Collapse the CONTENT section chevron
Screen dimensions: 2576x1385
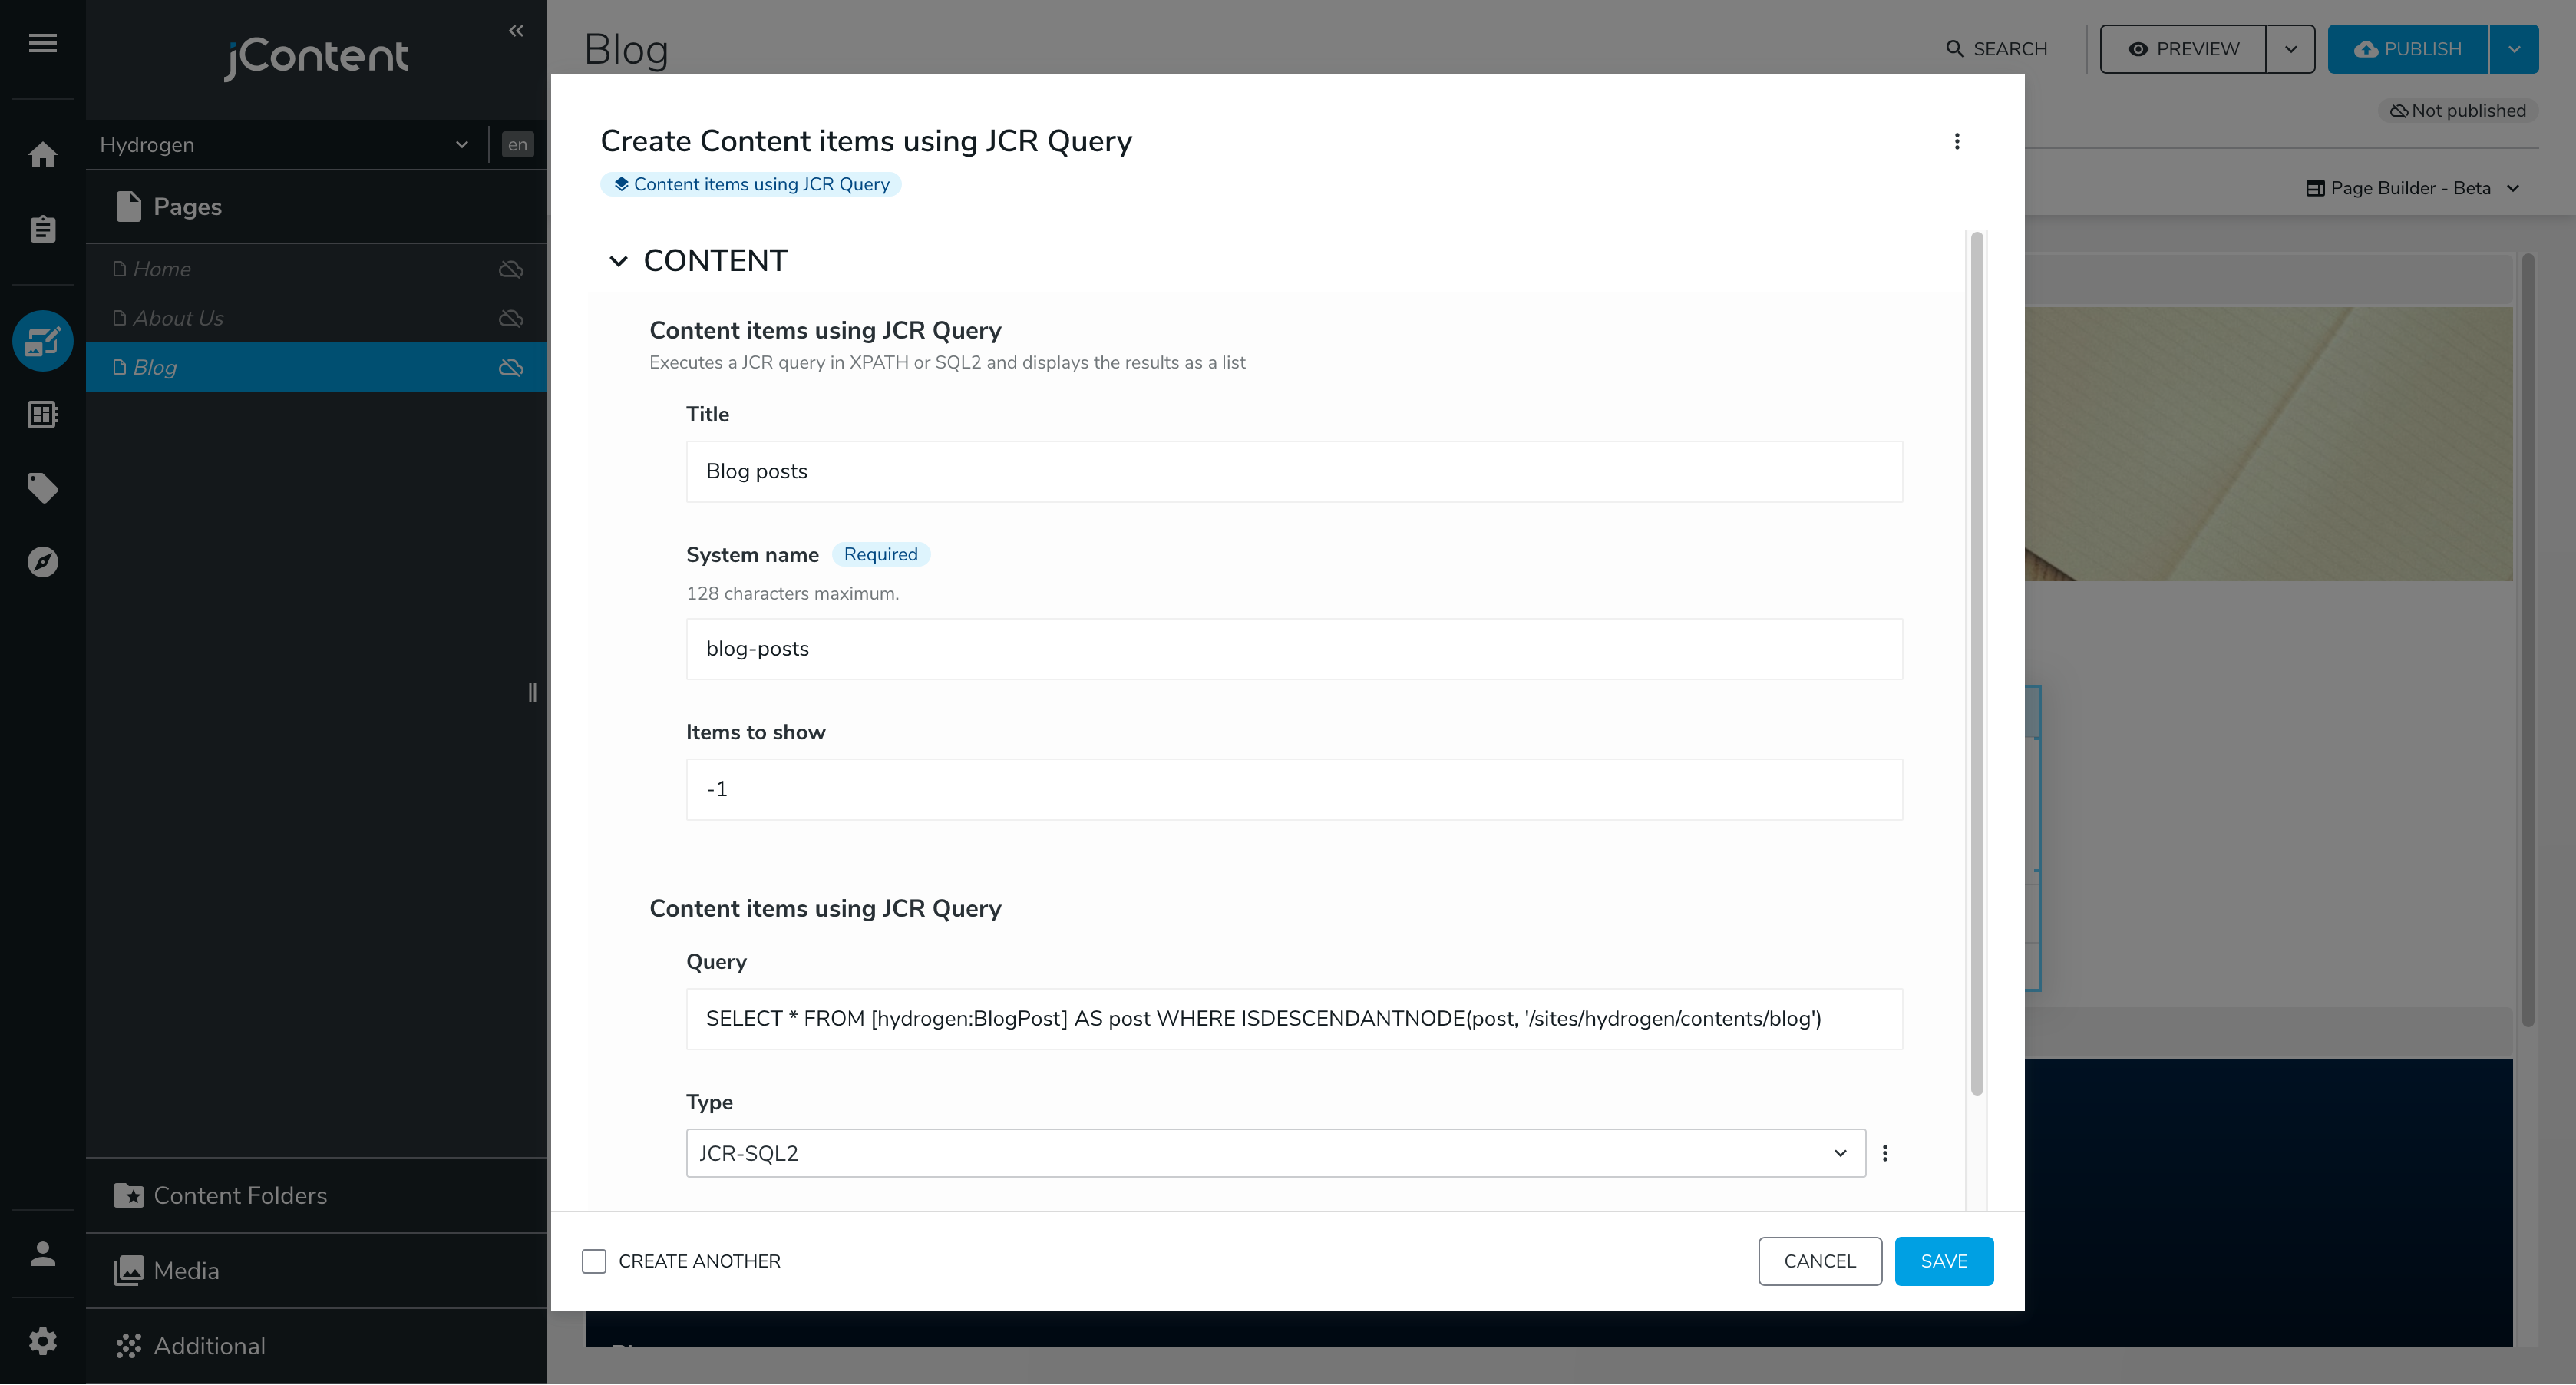click(x=618, y=261)
